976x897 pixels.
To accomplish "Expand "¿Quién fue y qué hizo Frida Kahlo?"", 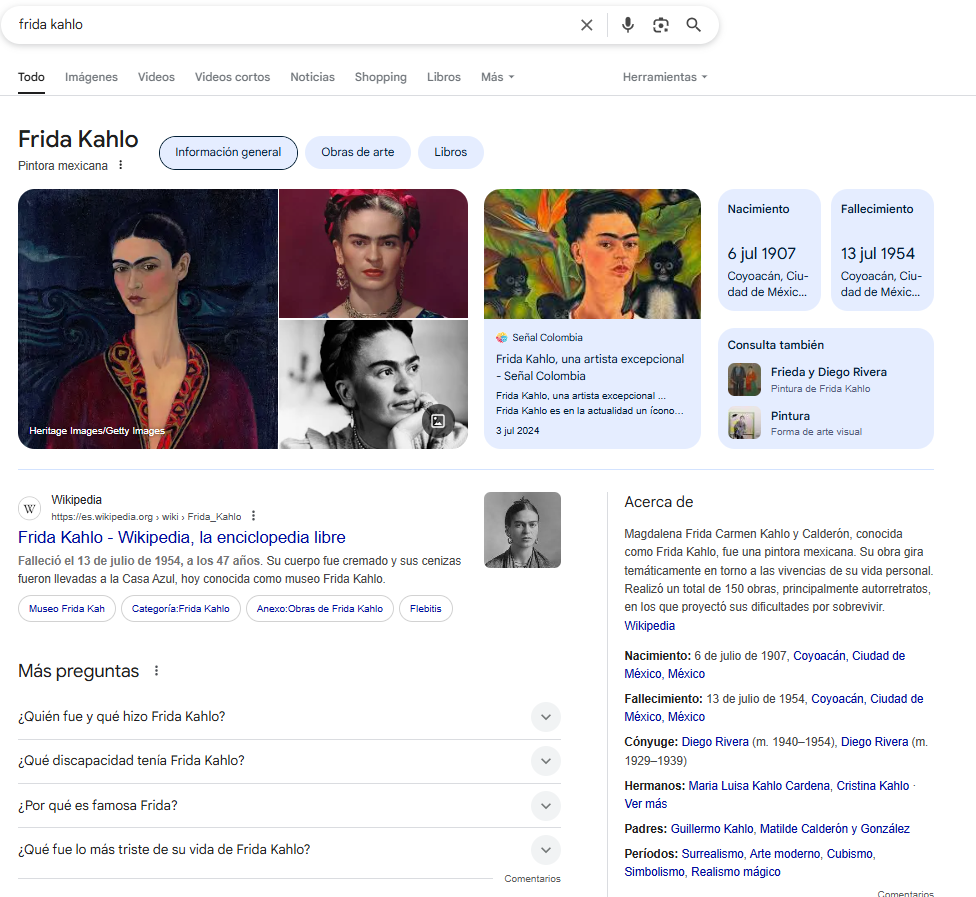I will pos(545,717).
